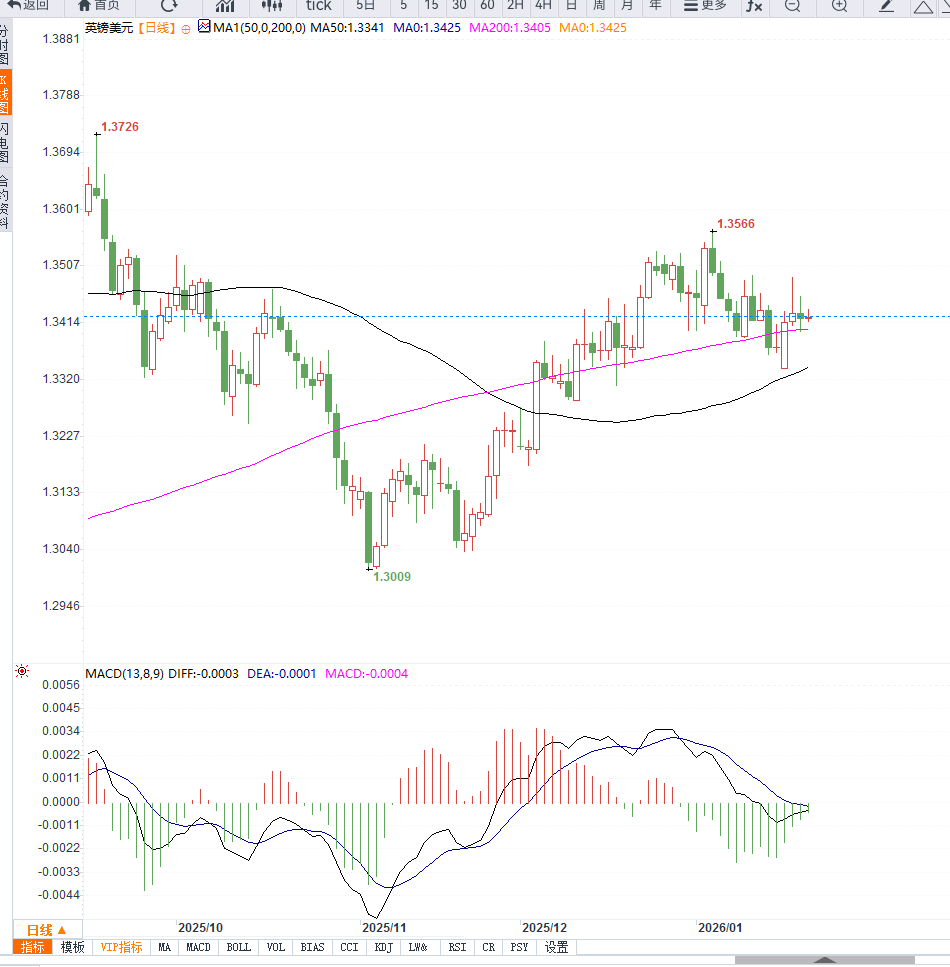Select the 年 yearly period

tap(655, 6)
